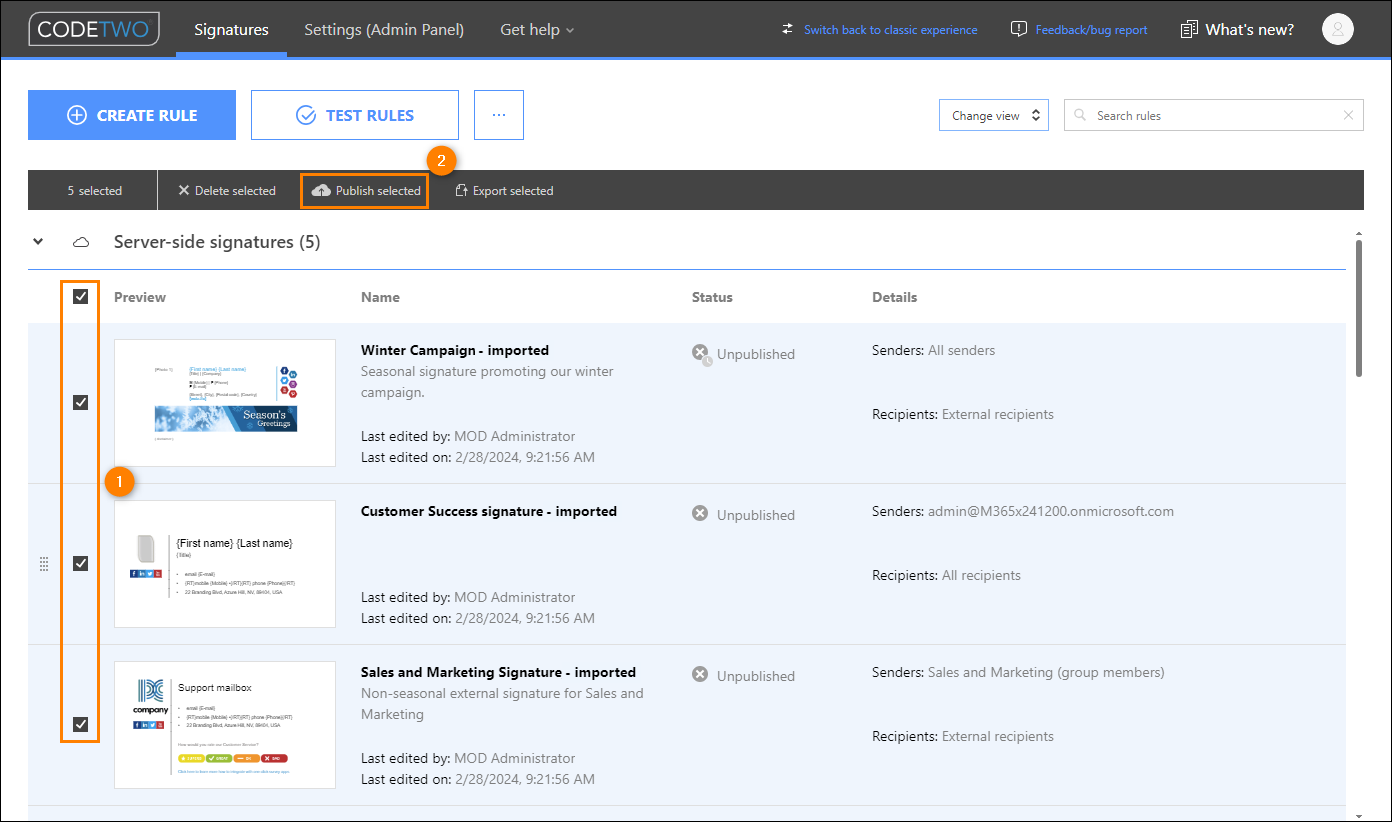Click the Export selected icon

(x=461, y=190)
